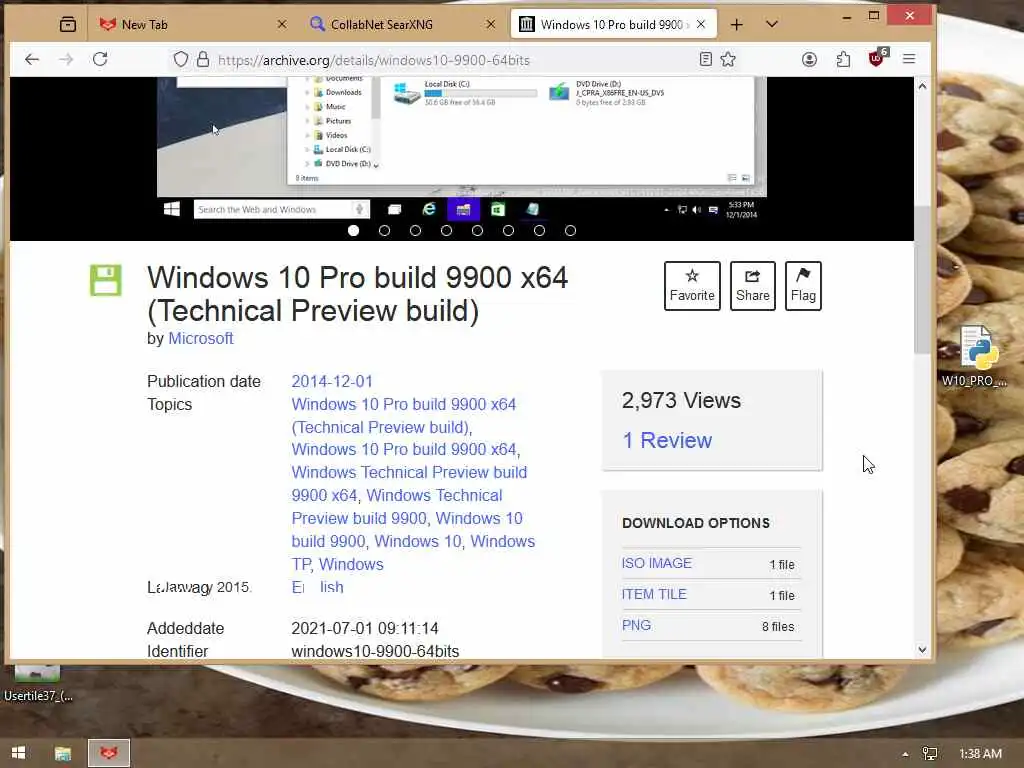The width and height of the screenshot is (1024, 768).
Task: Bookmark this page with the star
Action: 728,59
